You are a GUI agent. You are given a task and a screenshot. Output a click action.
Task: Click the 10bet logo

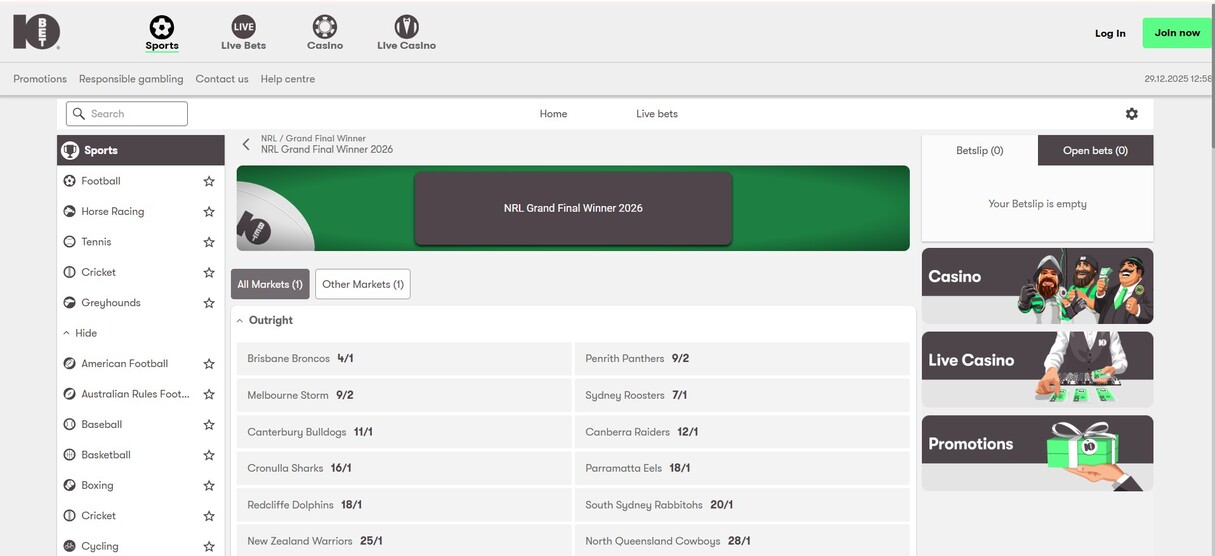[37, 32]
